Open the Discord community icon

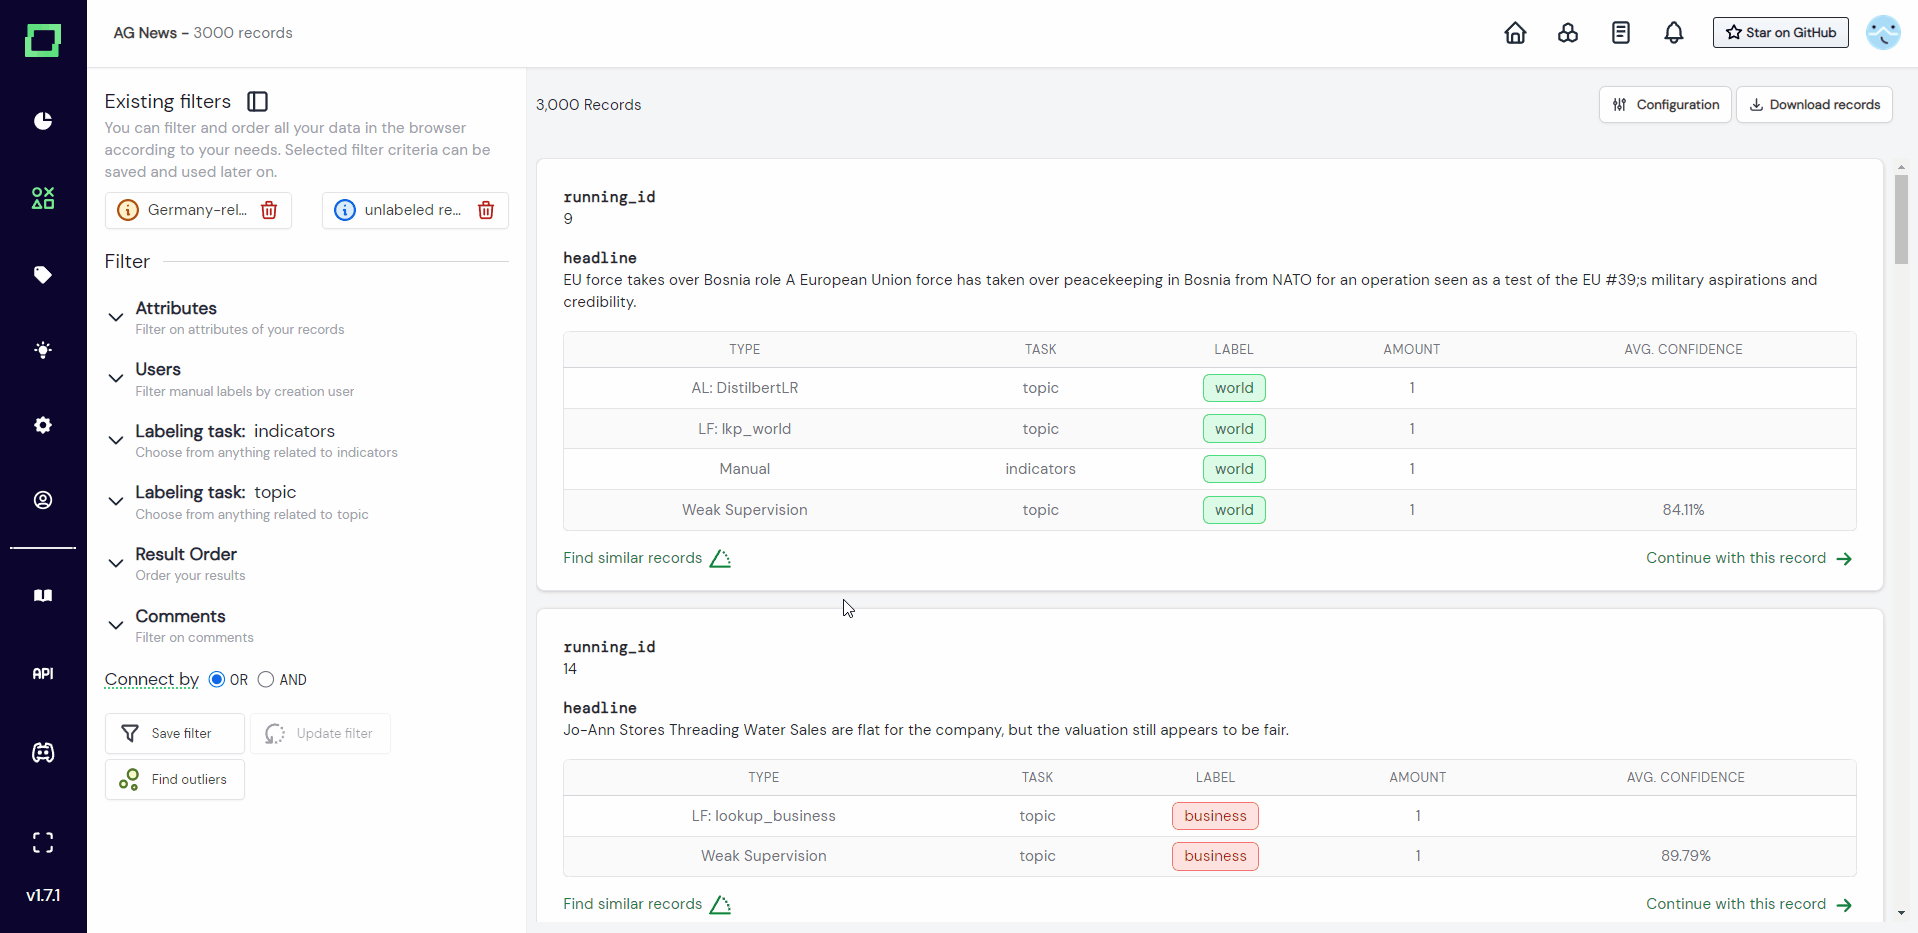tap(43, 753)
